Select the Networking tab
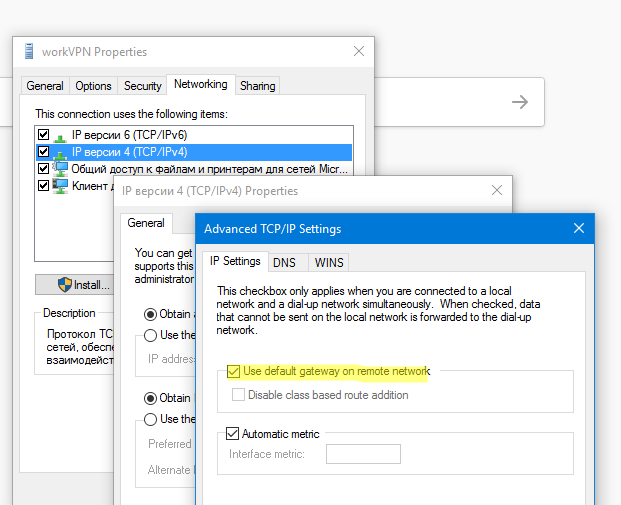621x505 pixels. click(x=201, y=84)
